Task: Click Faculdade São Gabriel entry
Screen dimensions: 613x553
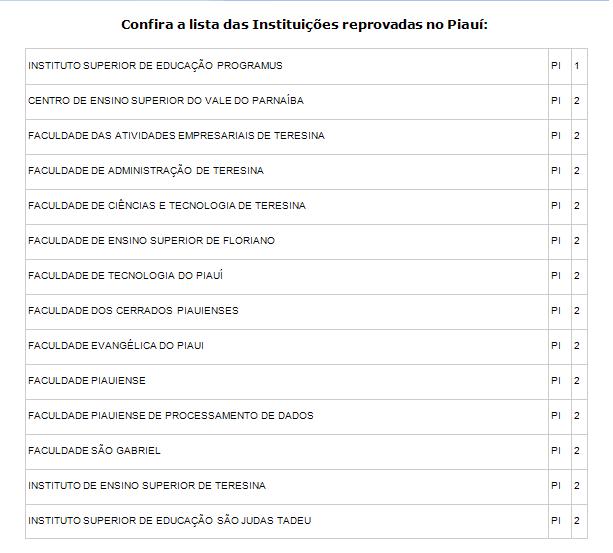Action: pos(94,451)
